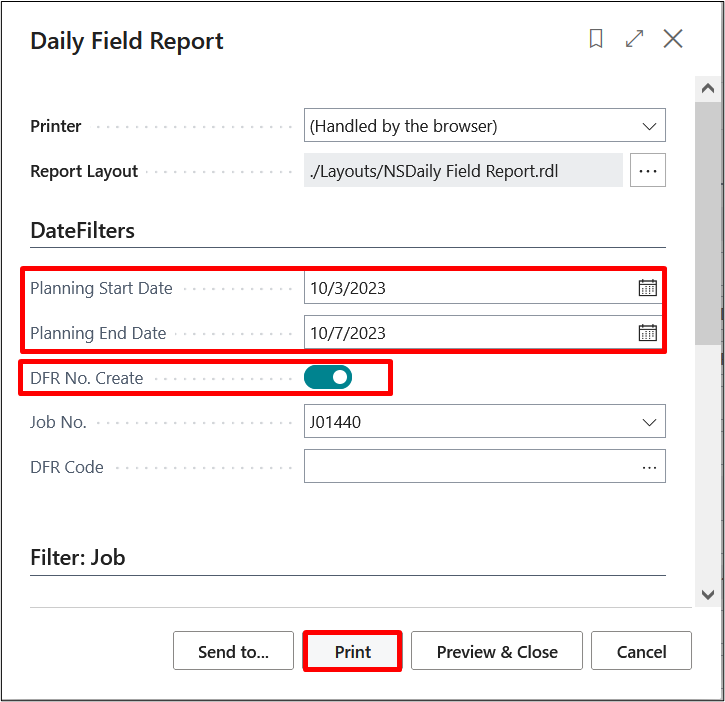Viewport: 725px width, 702px height.
Task: Open calendar picker for Planning End Date
Action: (648, 333)
